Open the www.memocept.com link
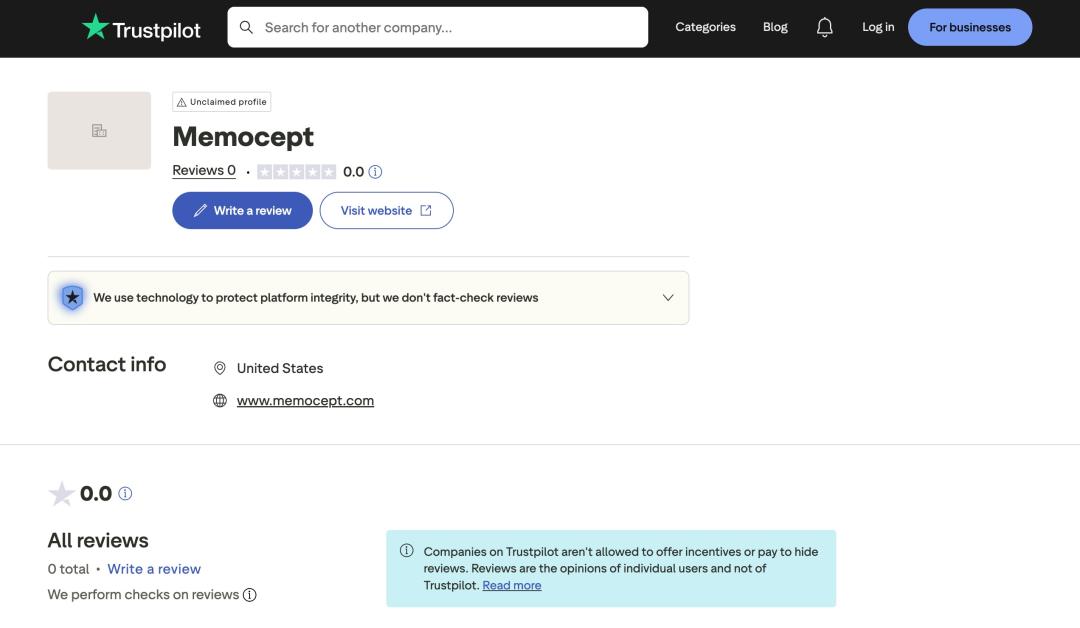 click(x=305, y=401)
